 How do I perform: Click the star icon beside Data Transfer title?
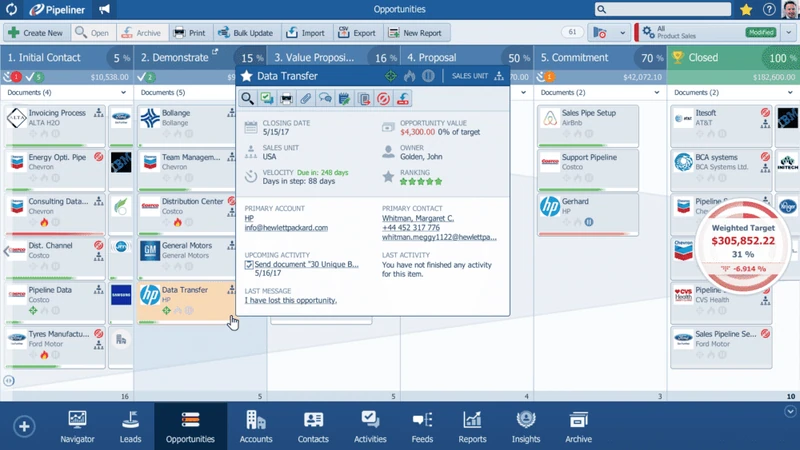[x=247, y=76]
